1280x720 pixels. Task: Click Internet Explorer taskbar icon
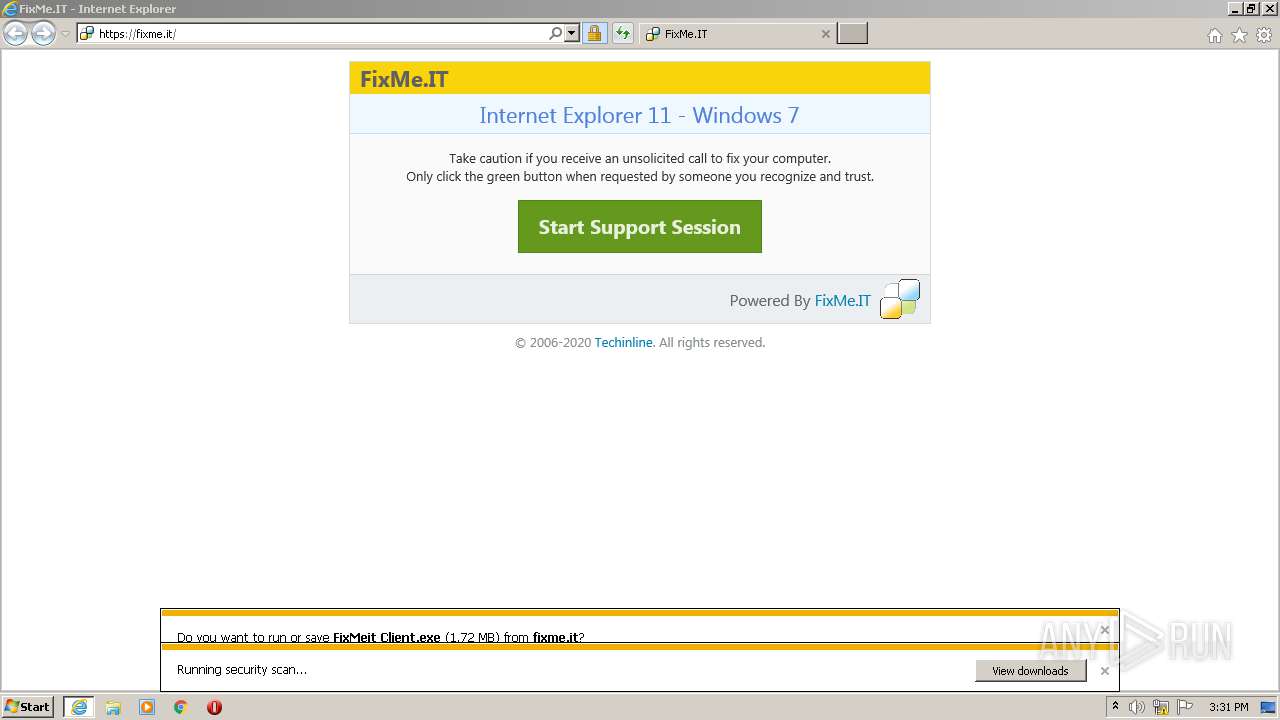point(79,707)
